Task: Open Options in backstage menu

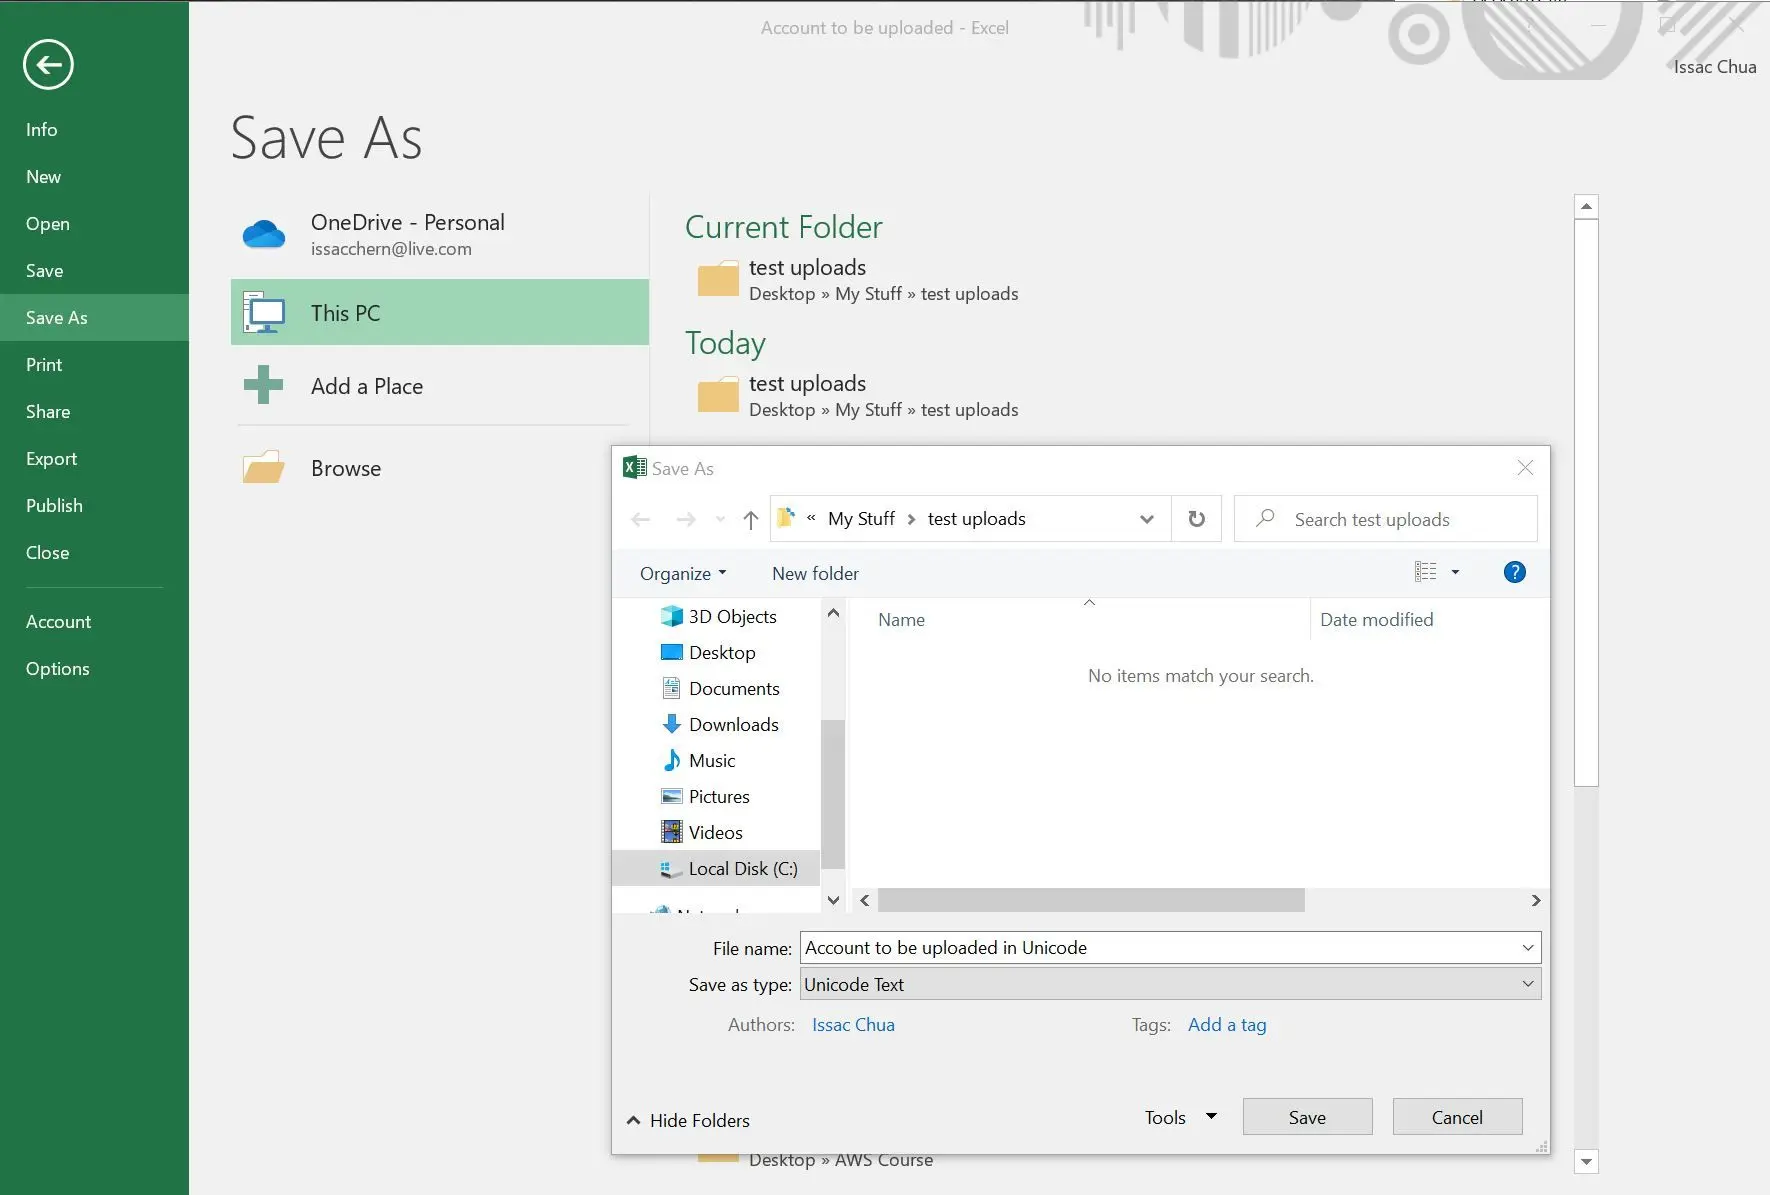Action: click(58, 668)
